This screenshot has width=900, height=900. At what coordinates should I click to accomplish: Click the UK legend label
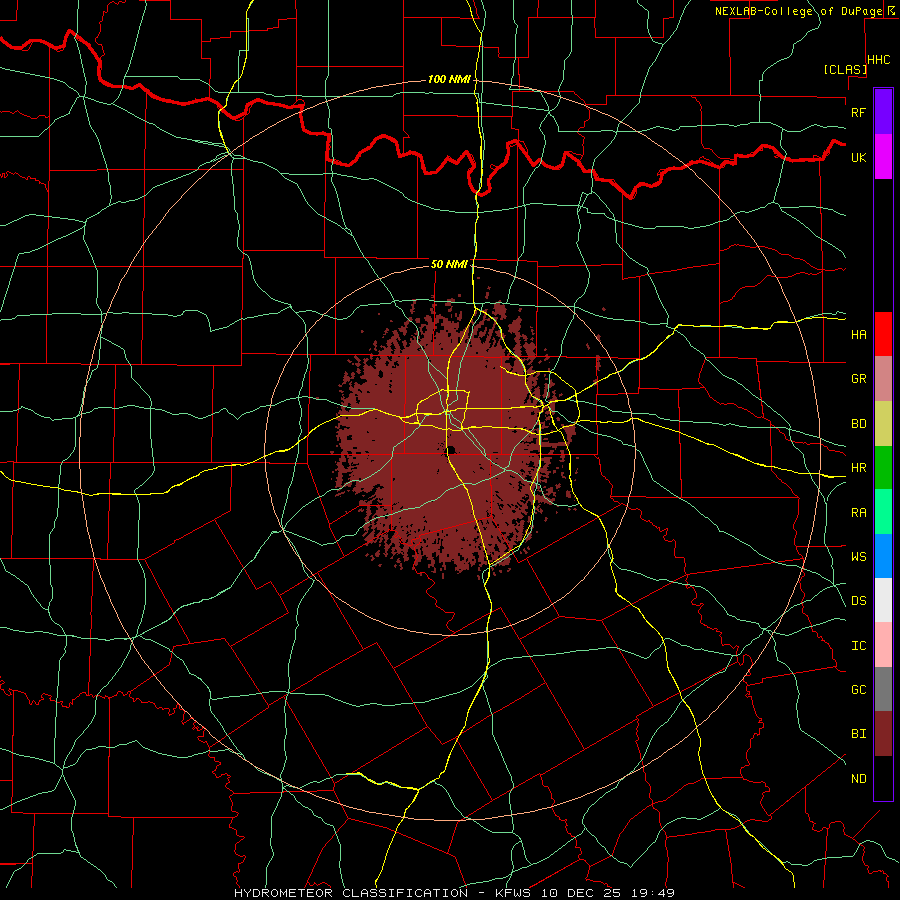pyautogui.click(x=858, y=157)
